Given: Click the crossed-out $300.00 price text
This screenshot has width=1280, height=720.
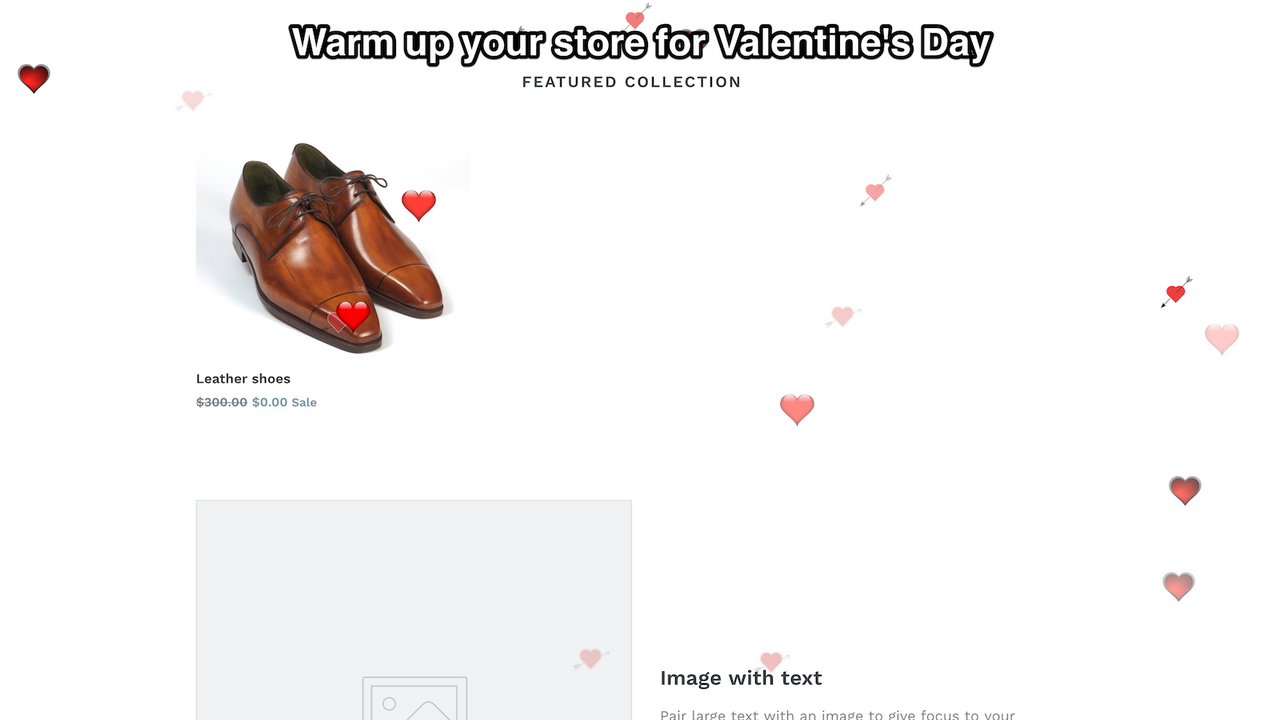Looking at the screenshot, I should point(220,402).
